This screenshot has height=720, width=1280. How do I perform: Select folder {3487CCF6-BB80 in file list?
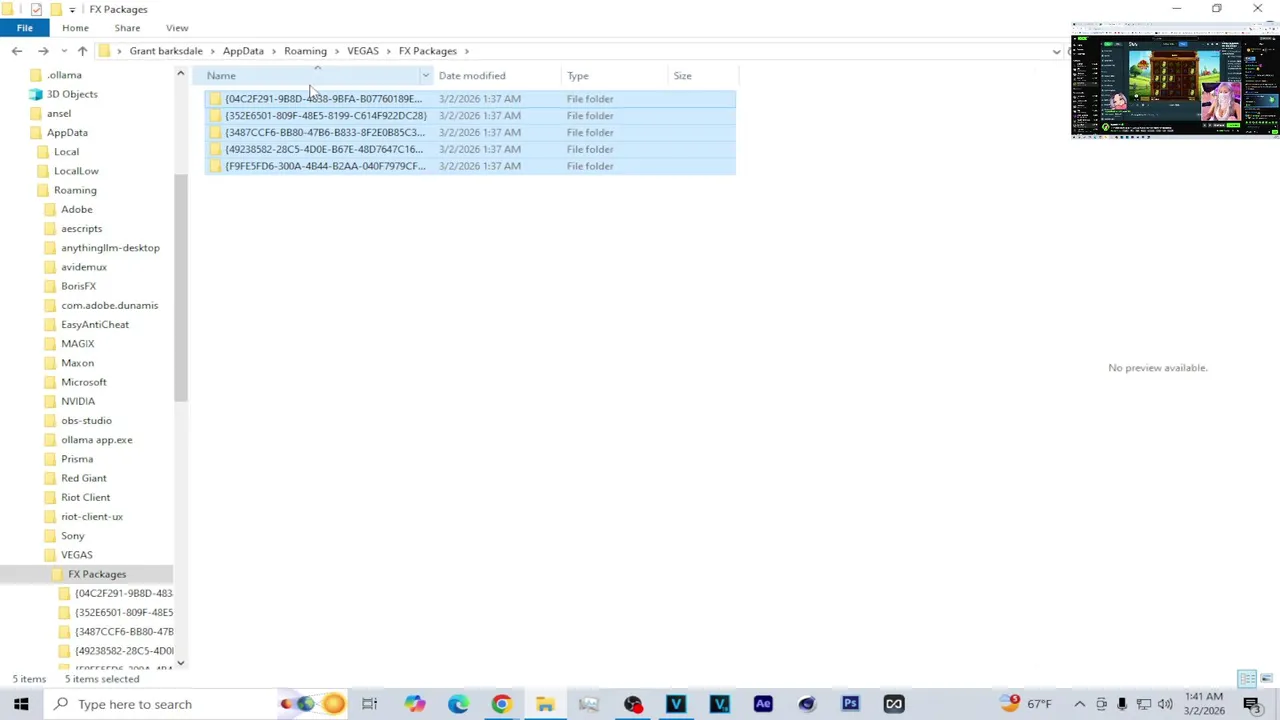tap(470, 133)
